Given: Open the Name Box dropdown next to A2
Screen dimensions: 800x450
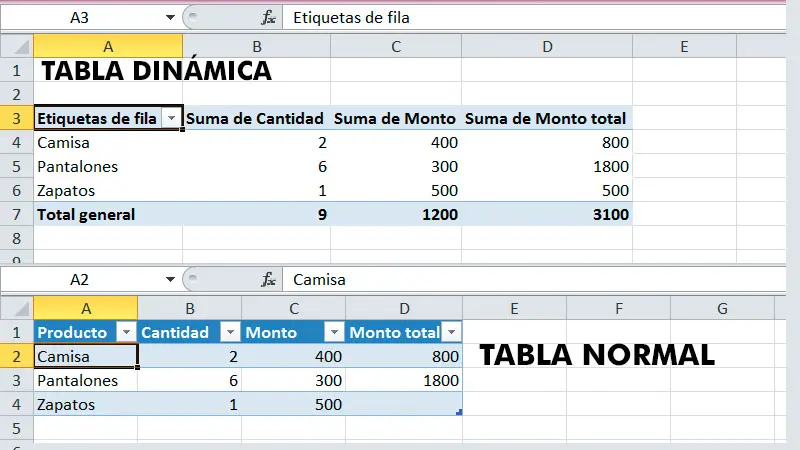Looking at the screenshot, I should pos(170,280).
